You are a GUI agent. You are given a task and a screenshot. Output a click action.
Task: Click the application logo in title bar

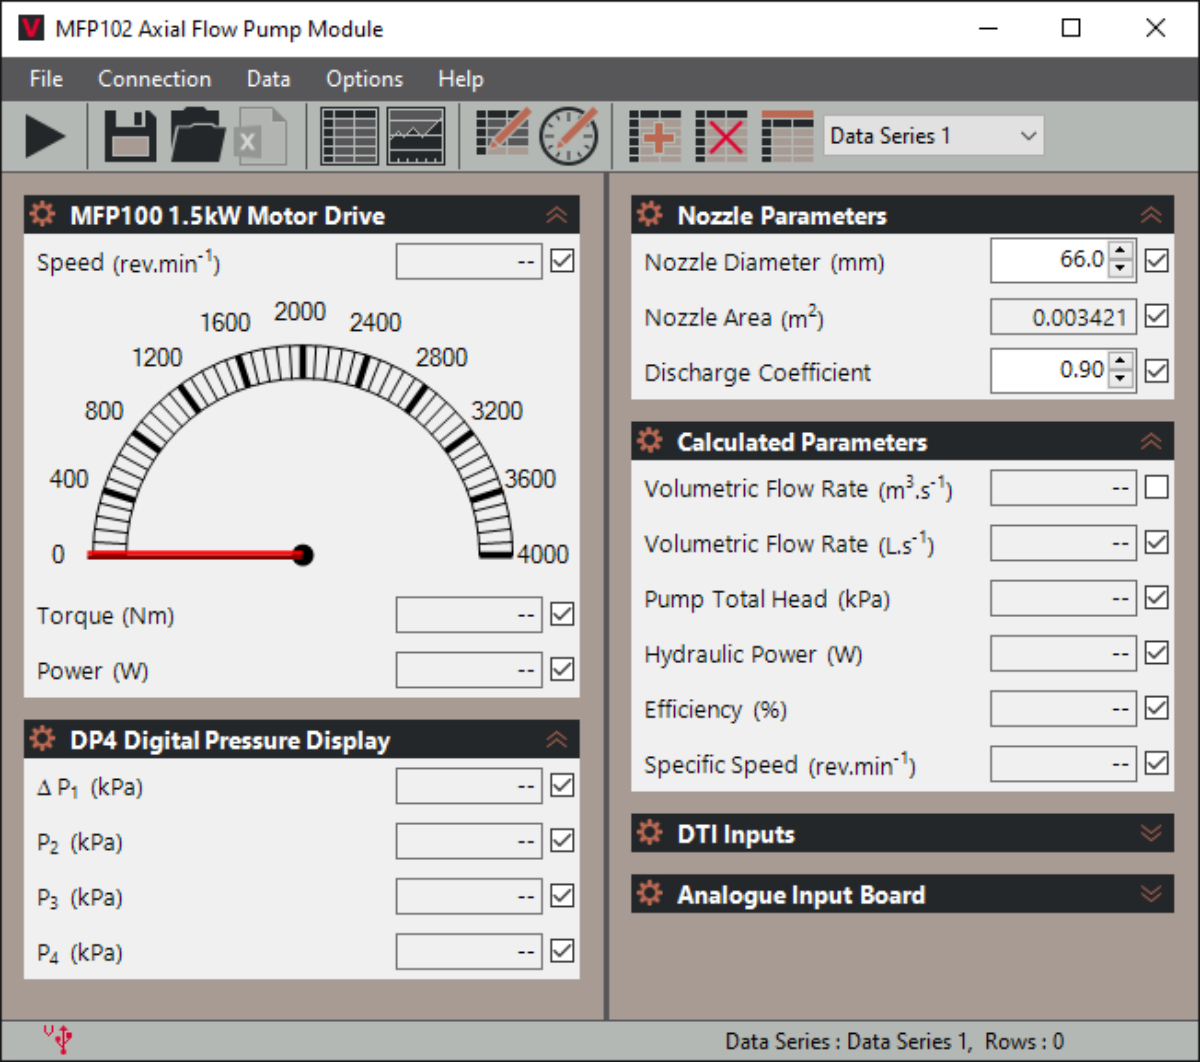pos(31,28)
